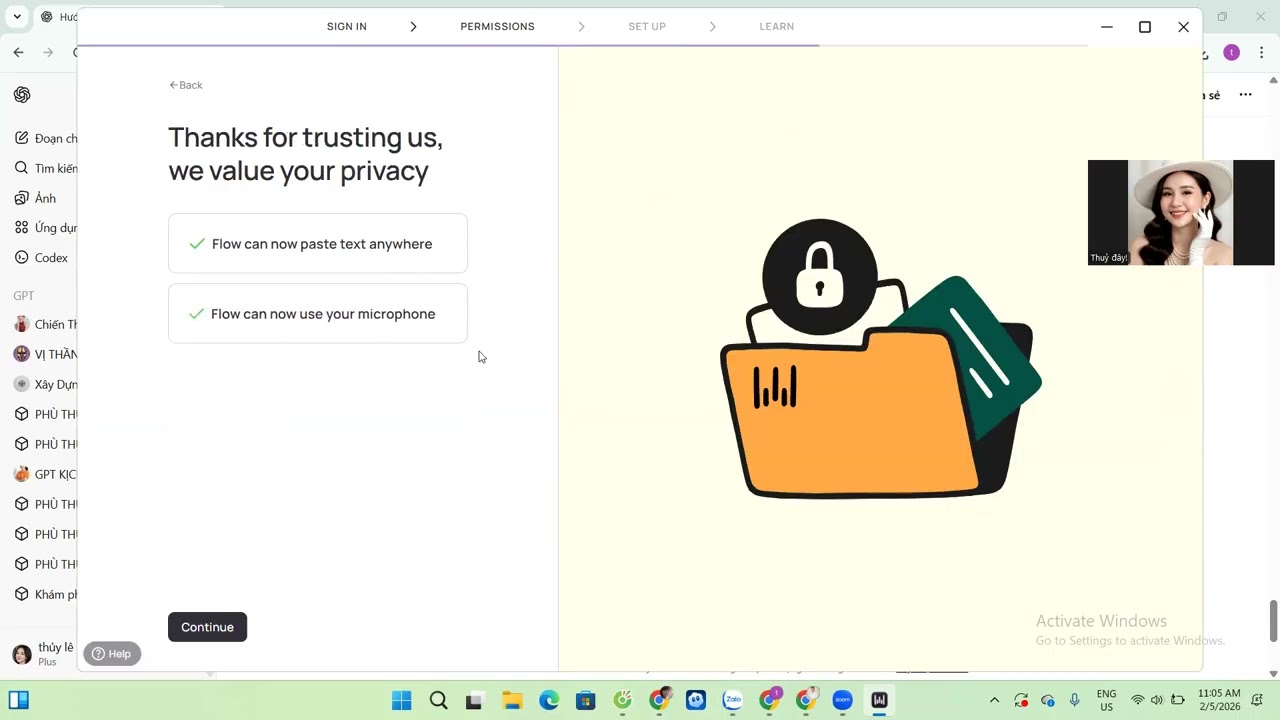Launch Microsoft Edge from the taskbar
1280x720 pixels.
click(549, 700)
